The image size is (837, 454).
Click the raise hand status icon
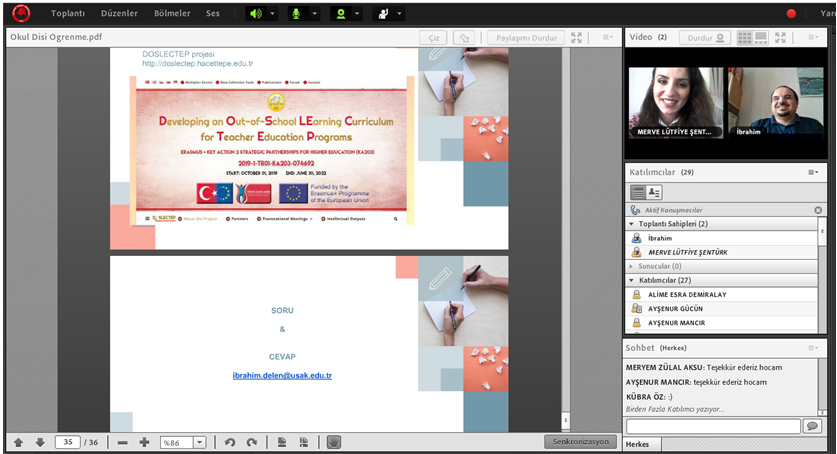381,14
